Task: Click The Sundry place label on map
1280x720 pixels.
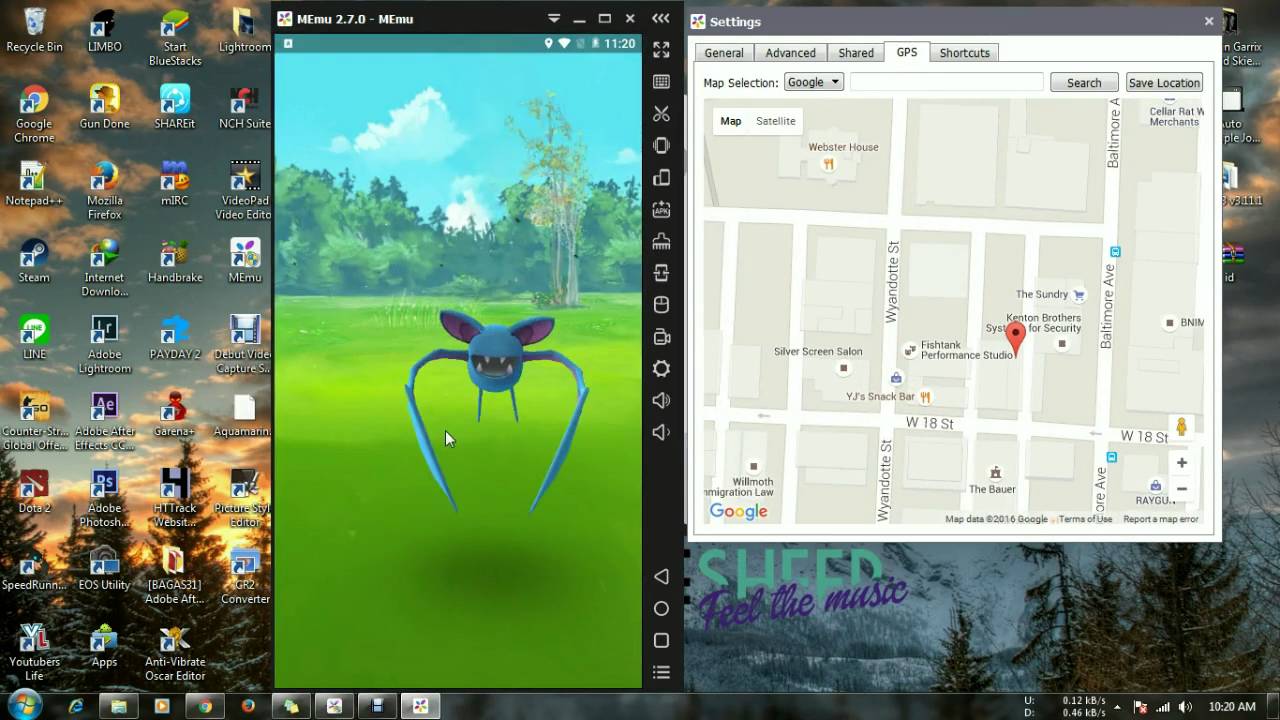Action: (1042, 294)
